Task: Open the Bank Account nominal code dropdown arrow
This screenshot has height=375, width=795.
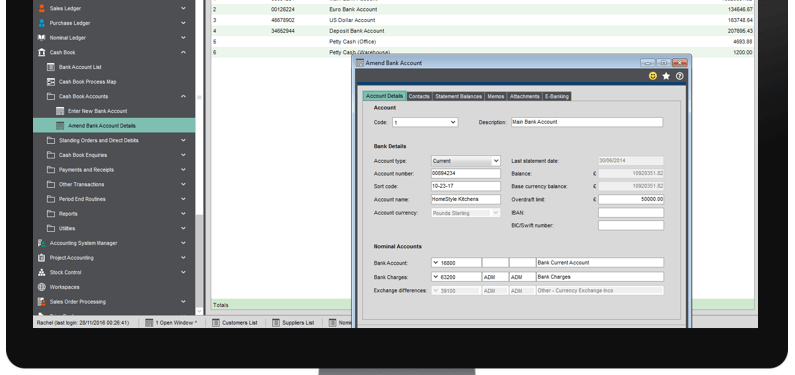Action: 436,263
